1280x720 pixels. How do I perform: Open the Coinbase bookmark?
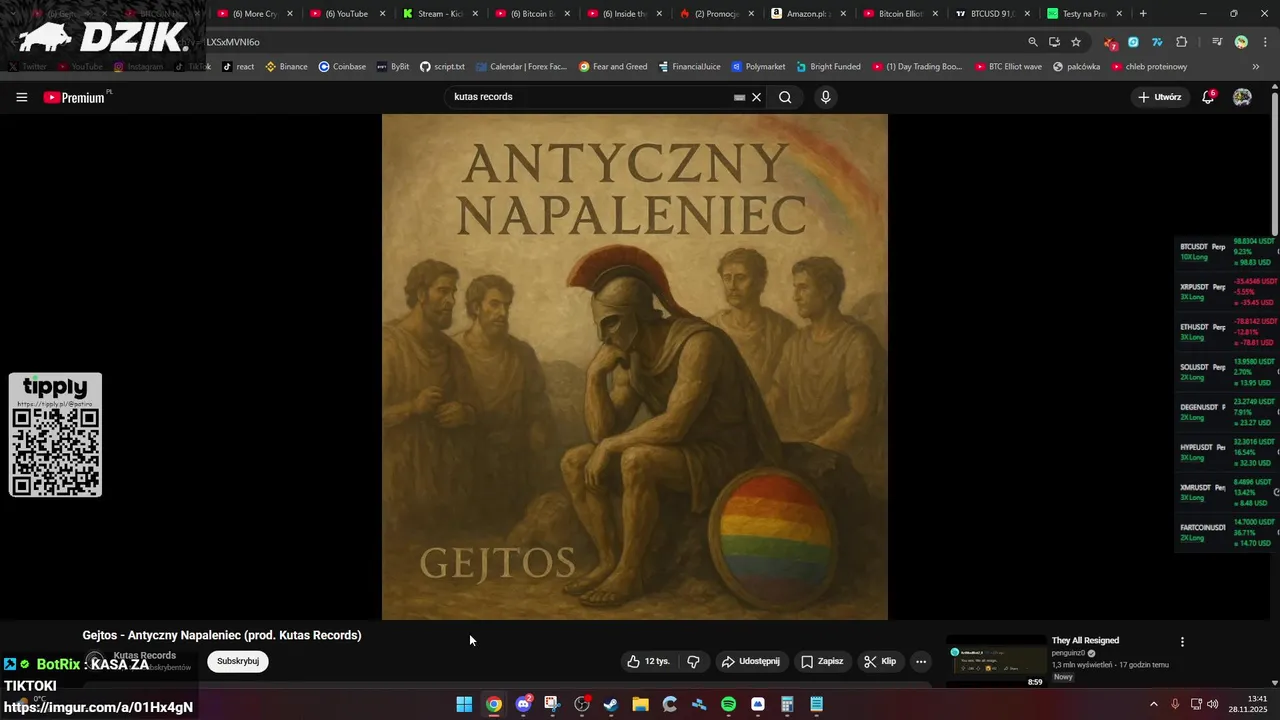342,67
